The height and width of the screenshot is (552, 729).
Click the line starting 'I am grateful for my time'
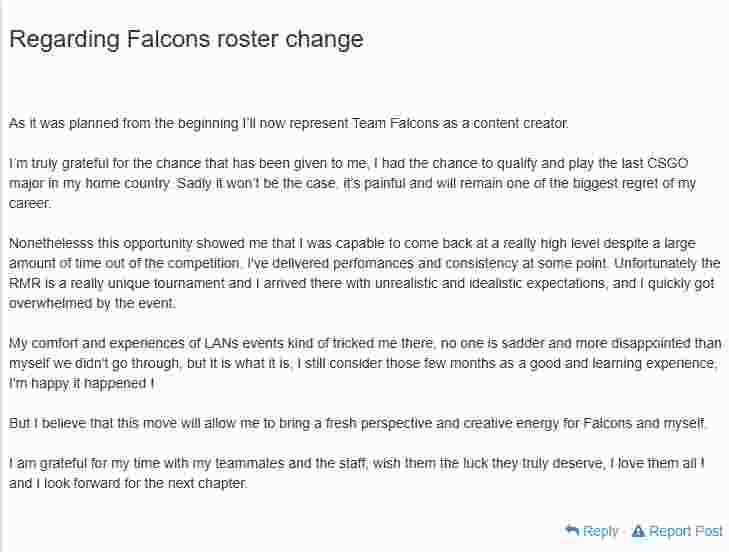(x=357, y=463)
